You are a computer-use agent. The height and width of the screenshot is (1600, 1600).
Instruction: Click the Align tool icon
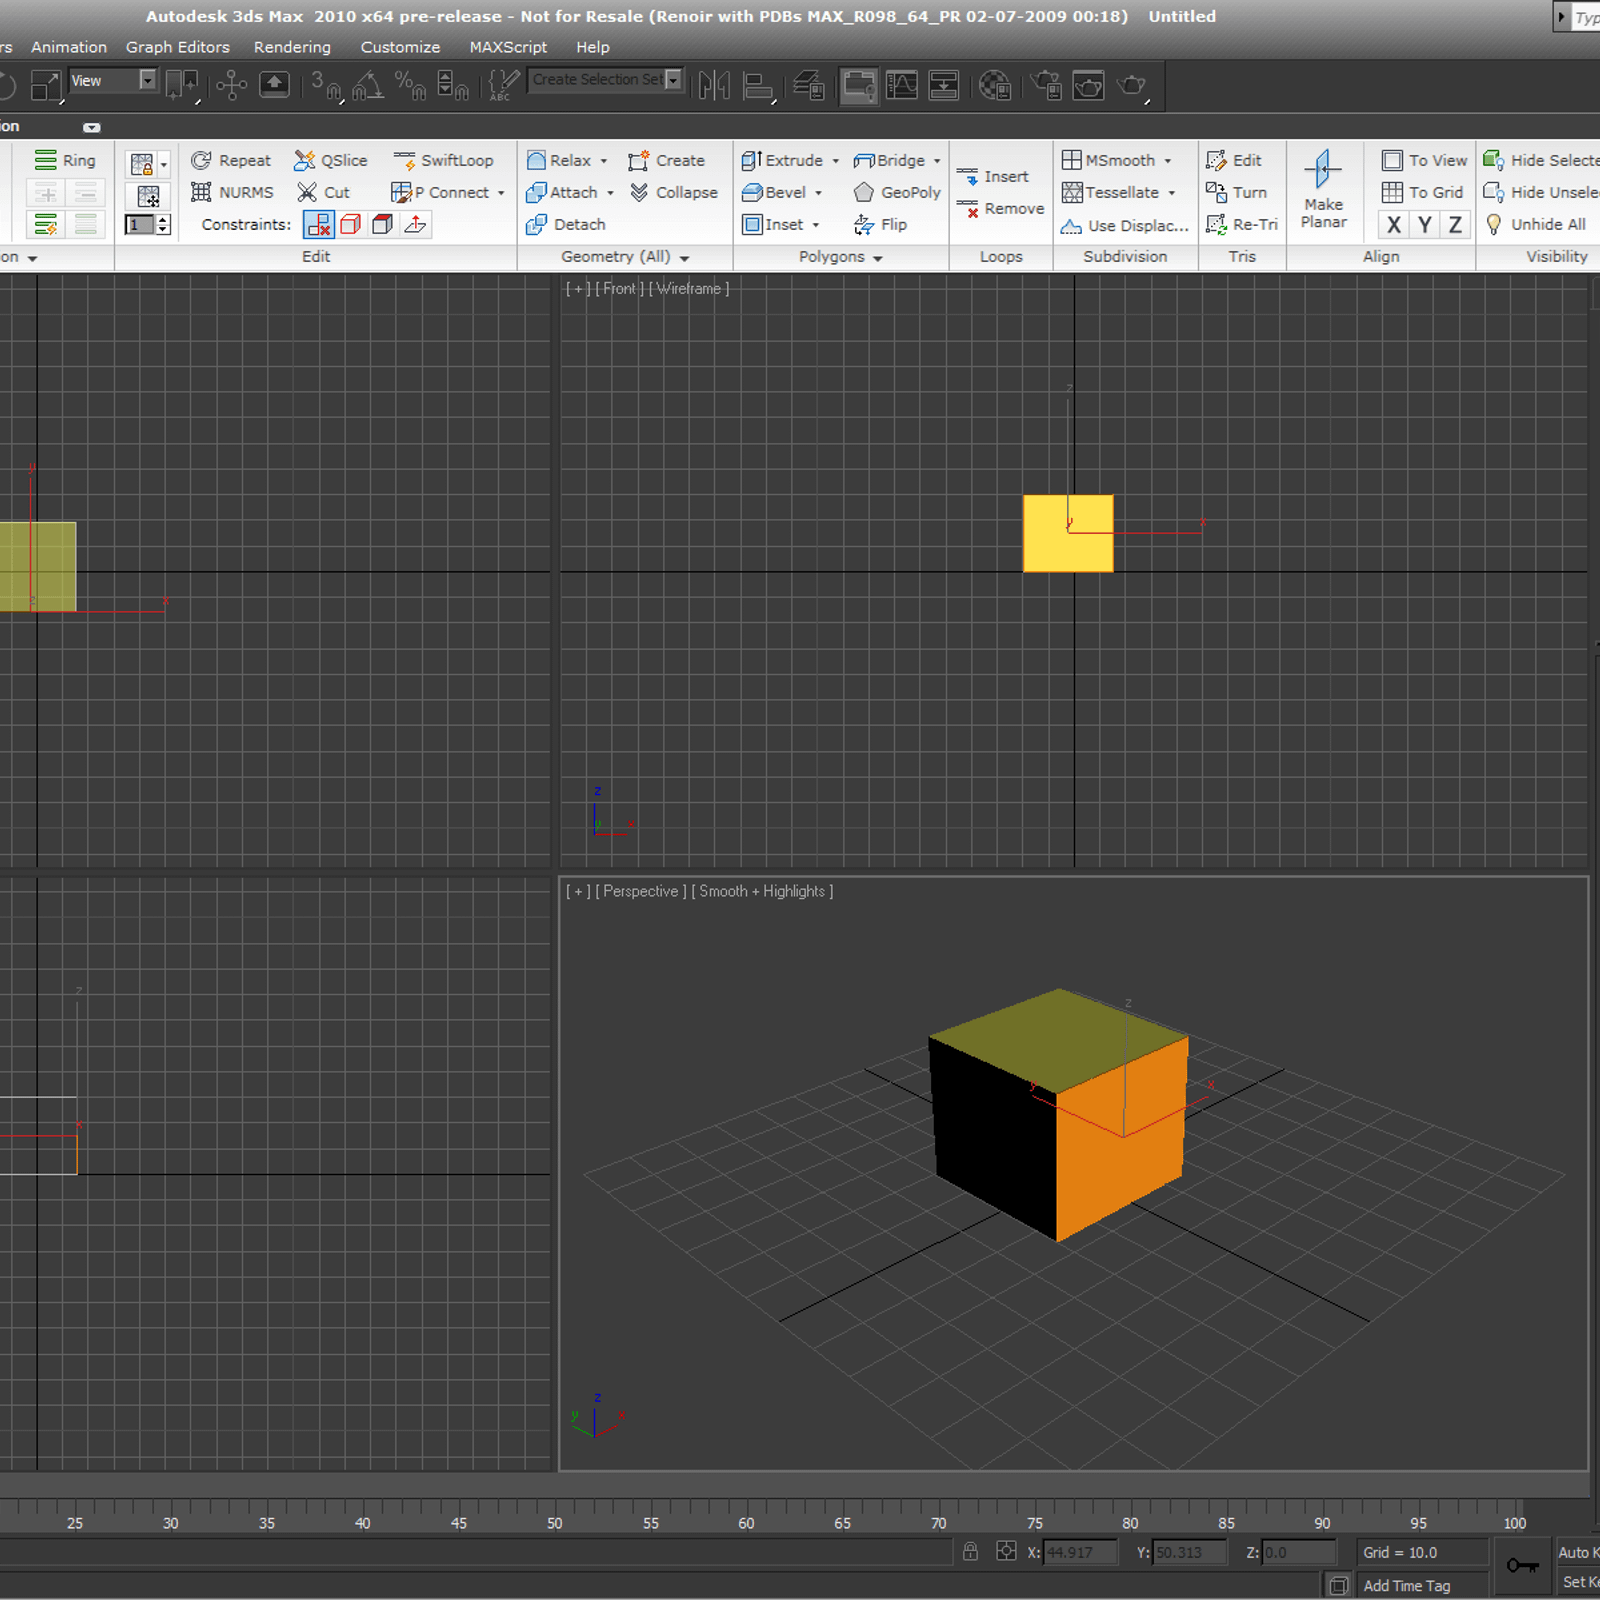coord(760,85)
